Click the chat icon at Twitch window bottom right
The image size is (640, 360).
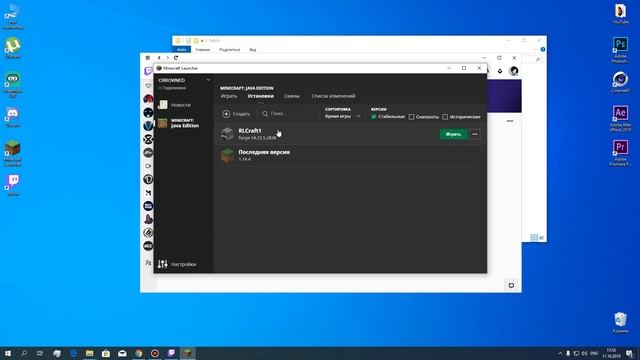click(x=511, y=285)
